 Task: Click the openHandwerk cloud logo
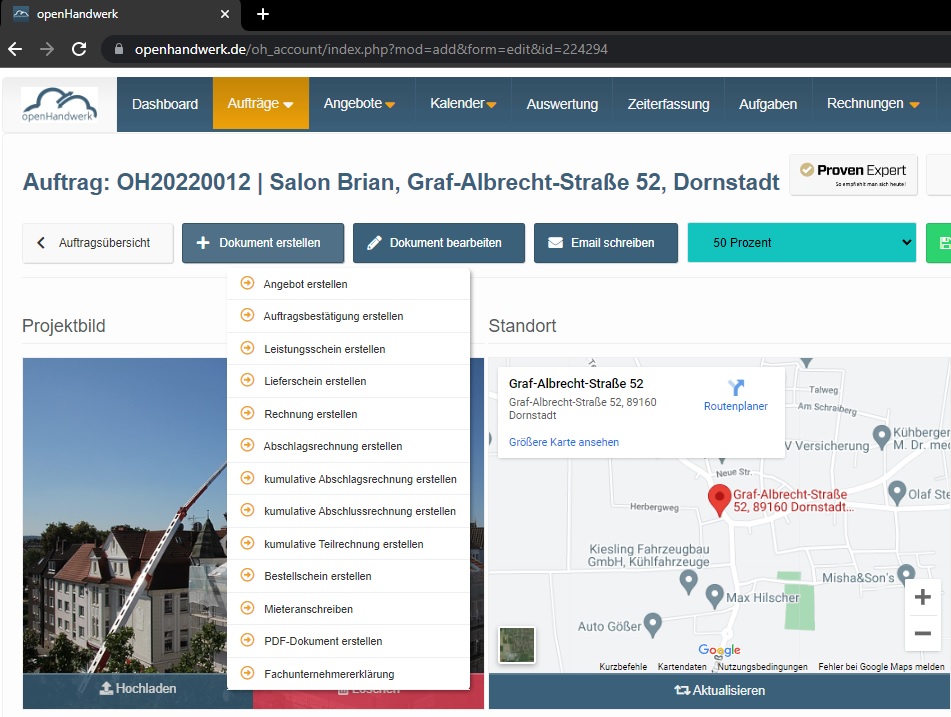(60, 105)
